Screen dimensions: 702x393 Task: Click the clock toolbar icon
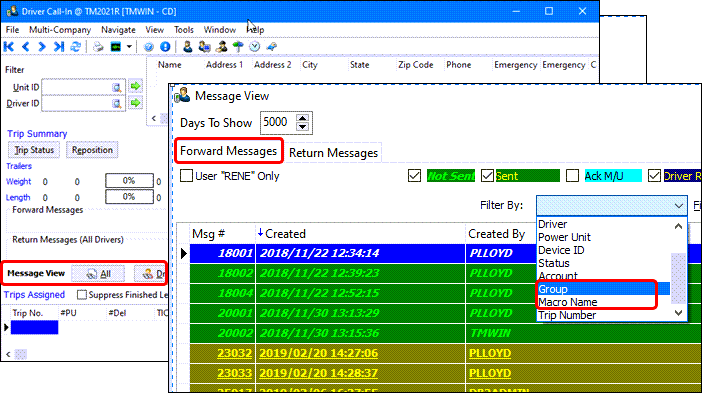click(x=255, y=47)
